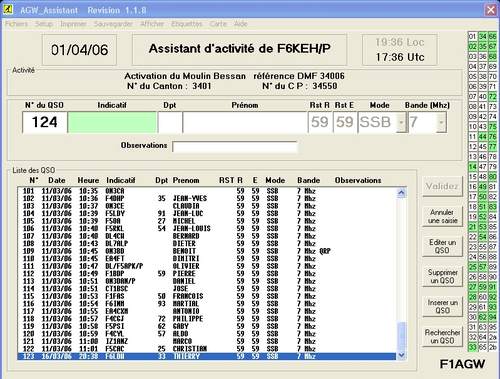
Task: Select QSO row 118 PHILIPPE
Action: tap(207, 319)
